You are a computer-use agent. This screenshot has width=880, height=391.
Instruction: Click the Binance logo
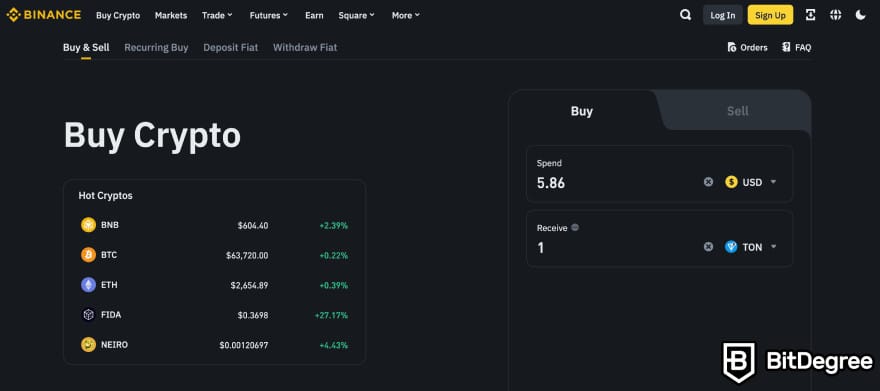(44, 15)
